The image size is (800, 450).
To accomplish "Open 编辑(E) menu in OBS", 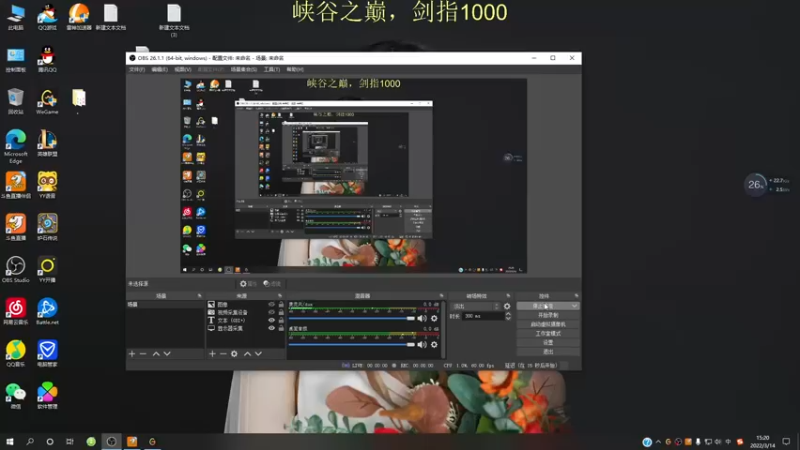I will (x=159, y=69).
